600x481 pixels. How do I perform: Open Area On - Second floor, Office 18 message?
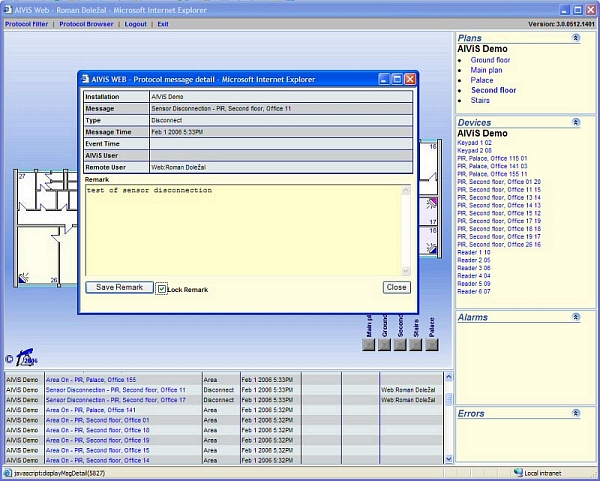[98, 430]
